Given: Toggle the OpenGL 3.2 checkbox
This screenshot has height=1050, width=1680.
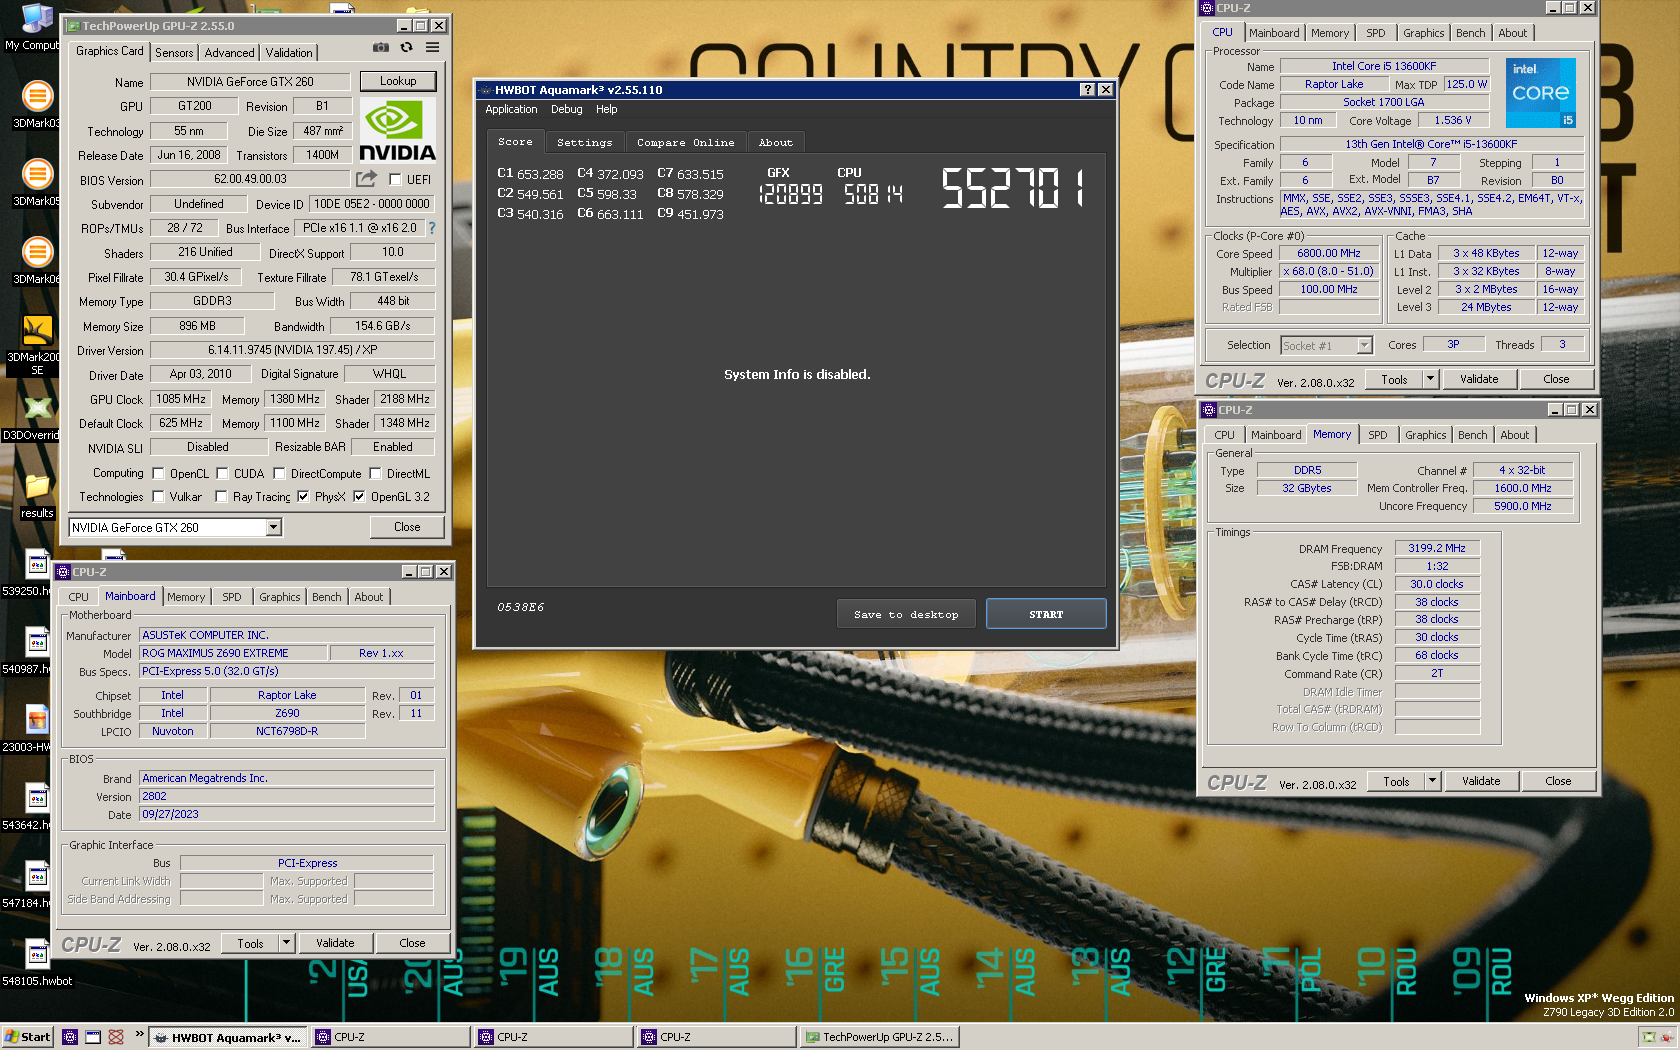Looking at the screenshot, I should (x=359, y=496).
